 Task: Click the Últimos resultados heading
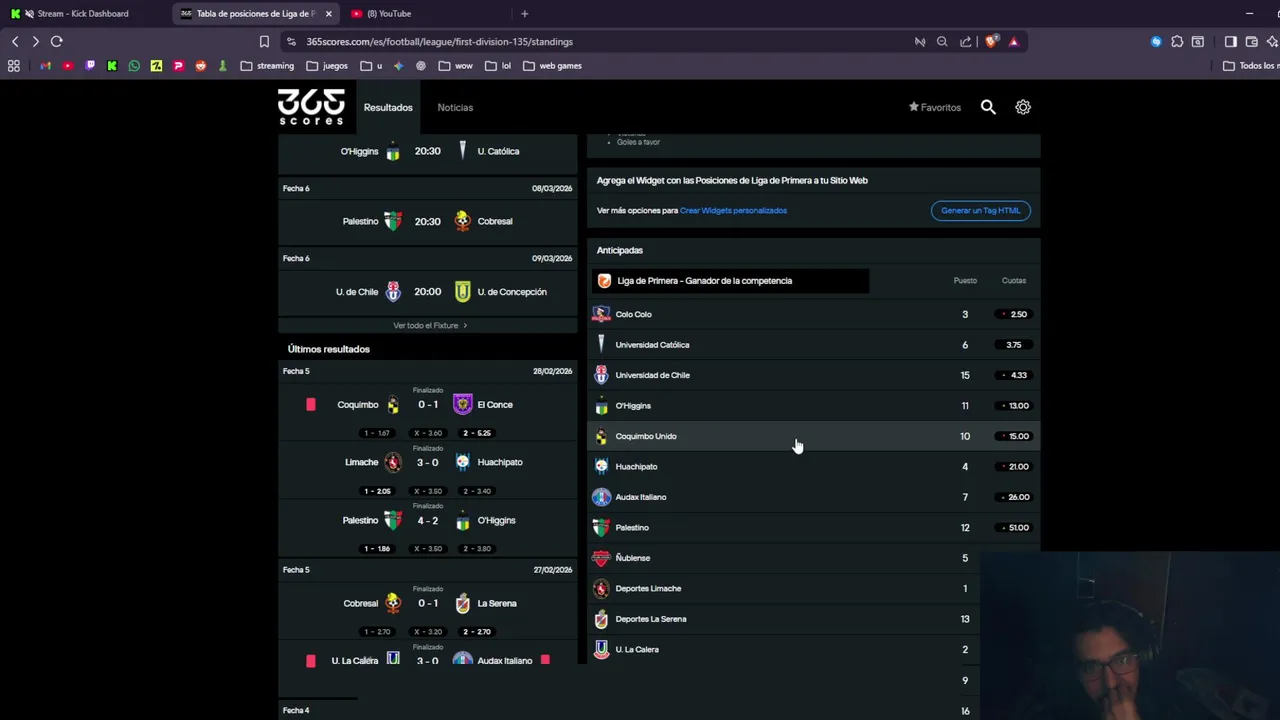[x=328, y=349]
